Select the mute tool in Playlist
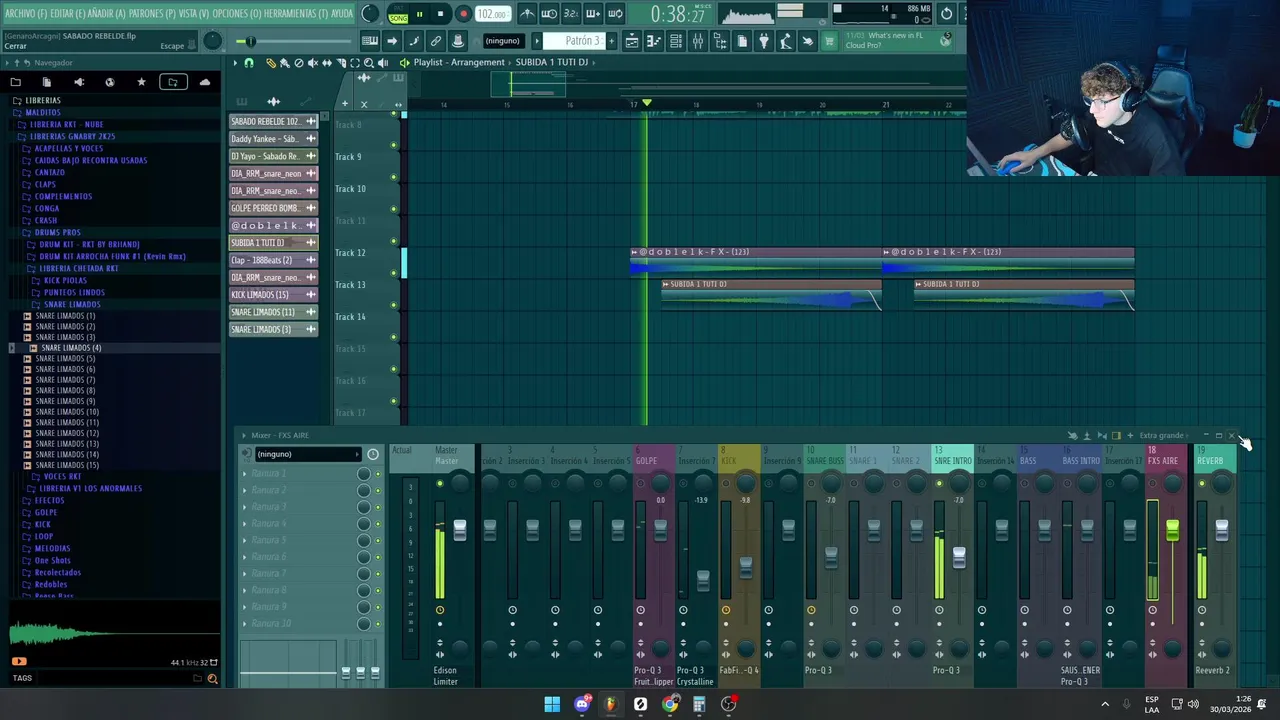The width and height of the screenshot is (1280, 720). point(312,63)
